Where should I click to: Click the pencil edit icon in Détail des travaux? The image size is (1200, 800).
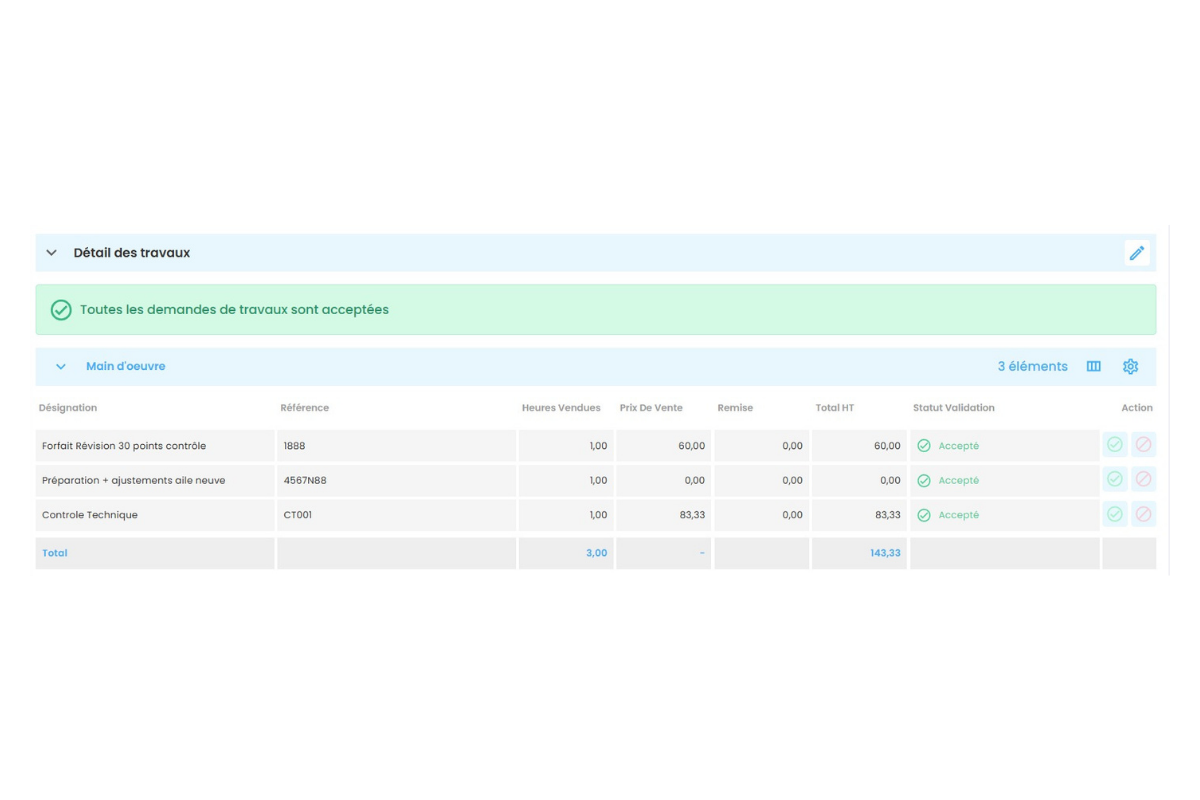click(1137, 253)
